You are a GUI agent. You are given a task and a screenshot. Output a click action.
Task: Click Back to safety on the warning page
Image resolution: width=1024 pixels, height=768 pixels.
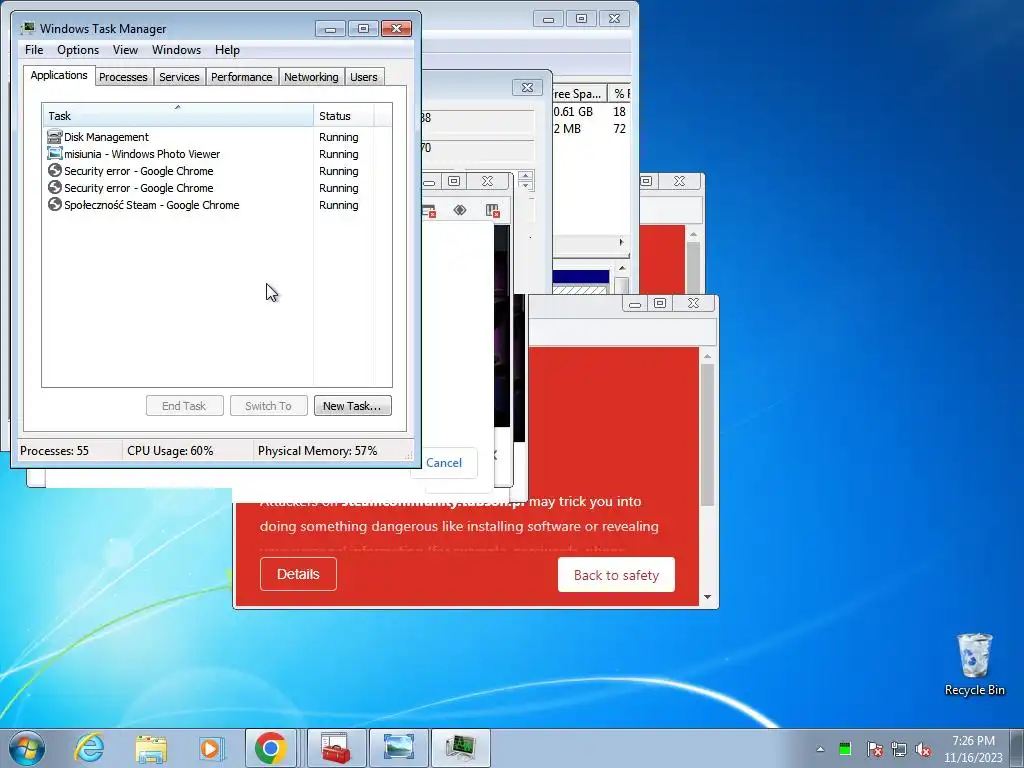tap(616, 575)
